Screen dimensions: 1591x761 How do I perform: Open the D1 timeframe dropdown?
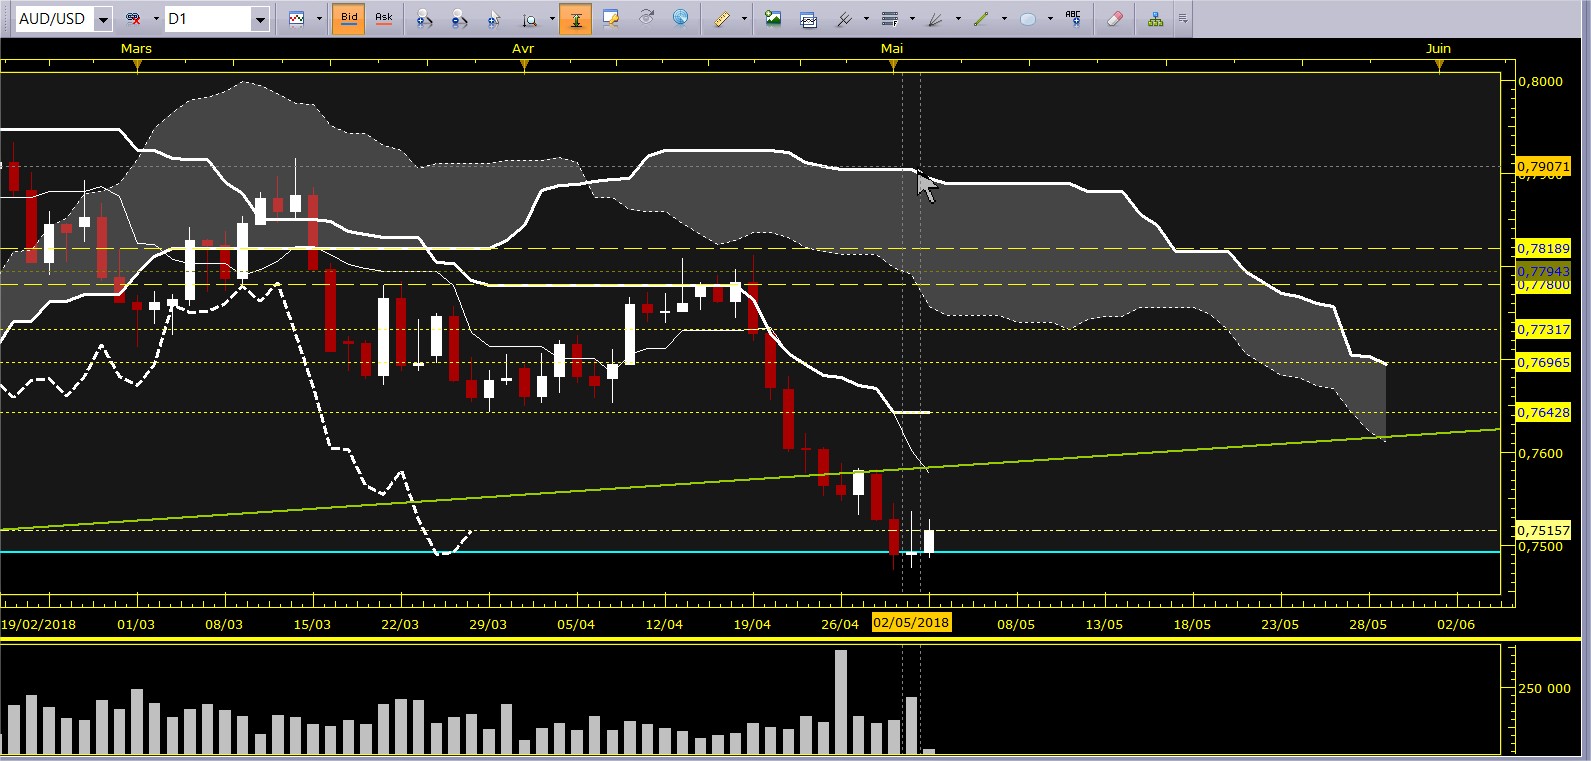[260, 19]
